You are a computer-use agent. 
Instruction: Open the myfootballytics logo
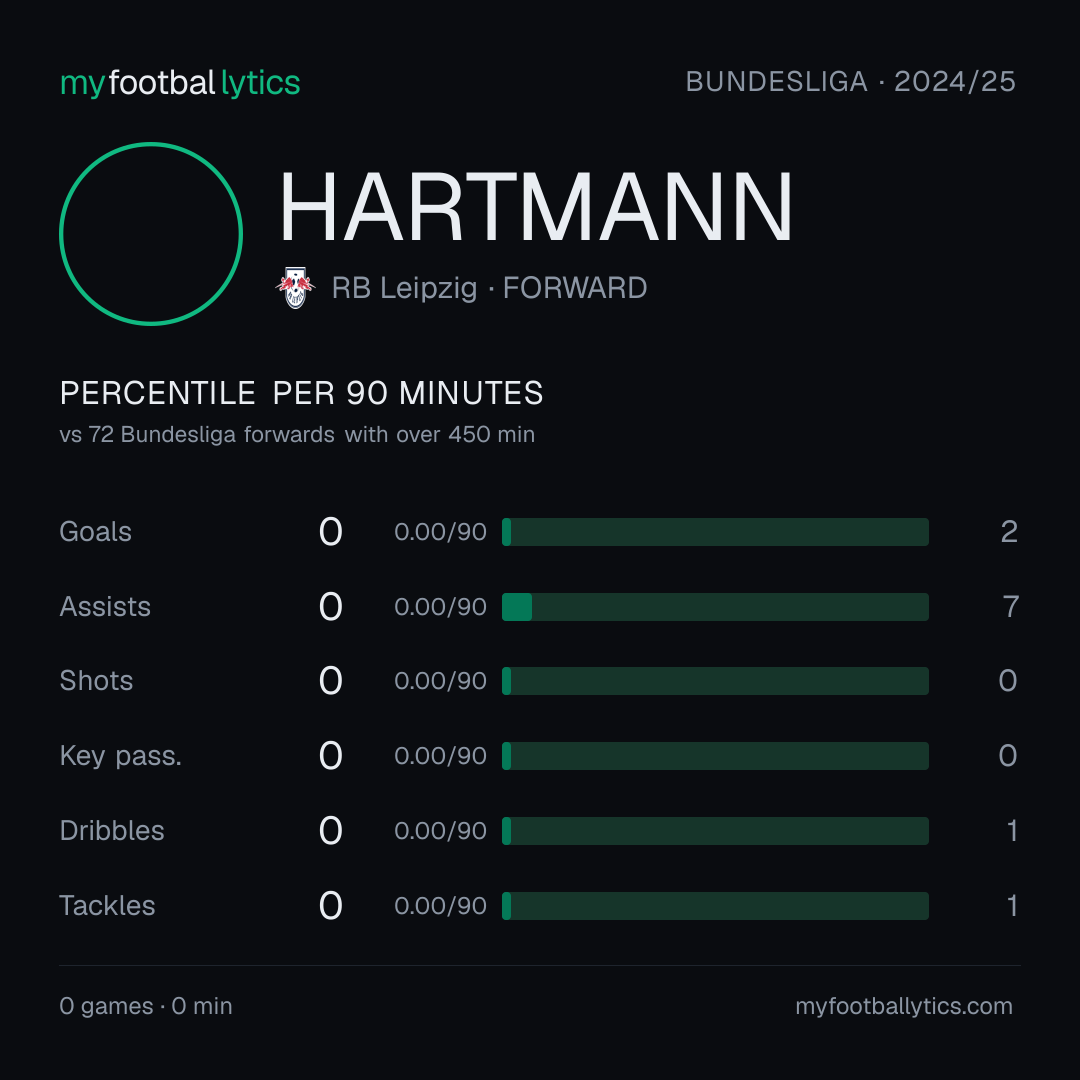[x=180, y=83]
